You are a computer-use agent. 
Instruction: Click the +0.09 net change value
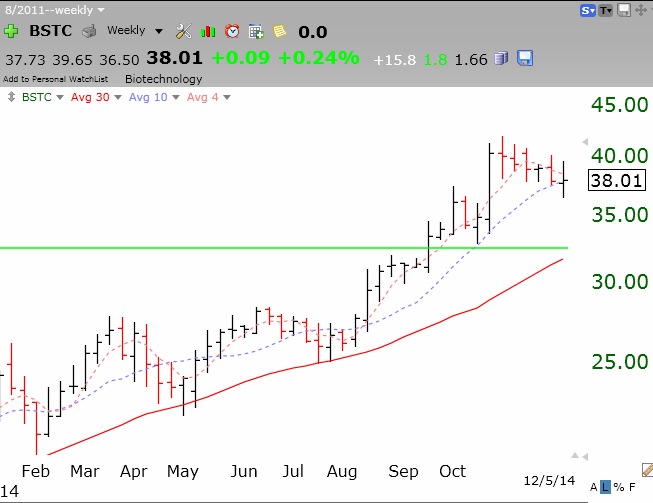click(x=241, y=58)
